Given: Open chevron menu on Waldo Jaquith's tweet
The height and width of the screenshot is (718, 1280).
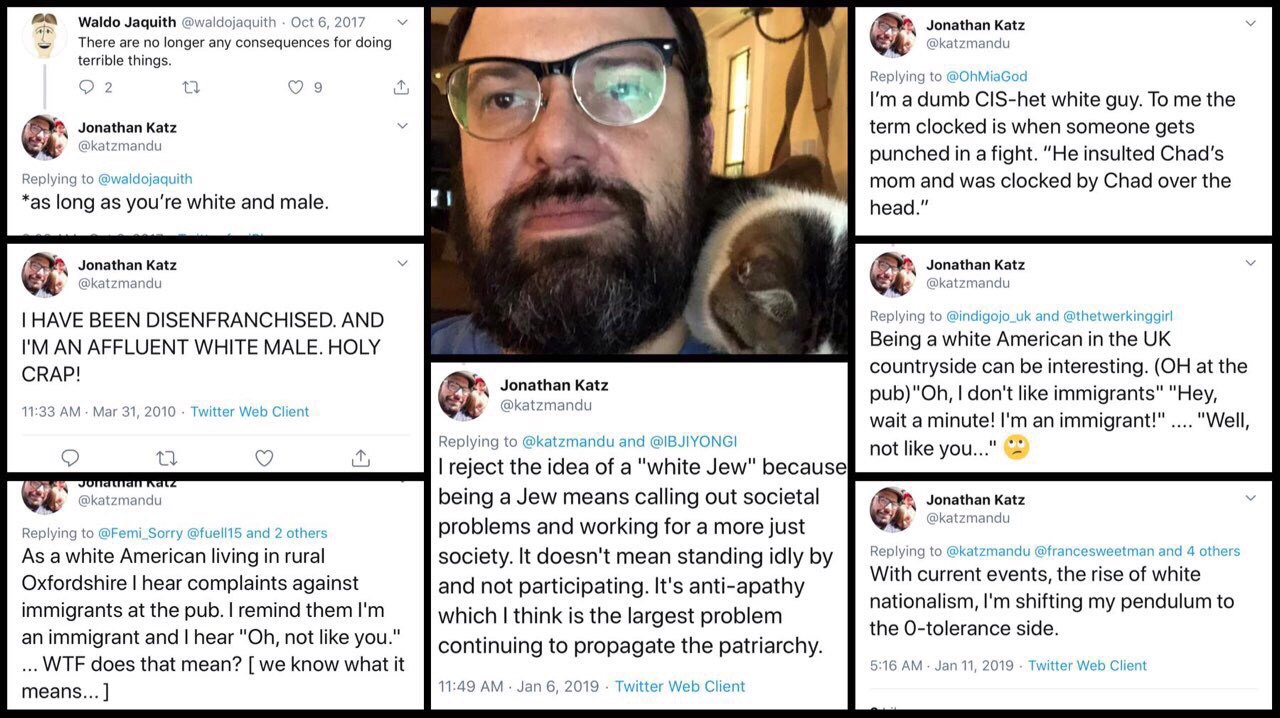Looking at the screenshot, I should [x=402, y=21].
